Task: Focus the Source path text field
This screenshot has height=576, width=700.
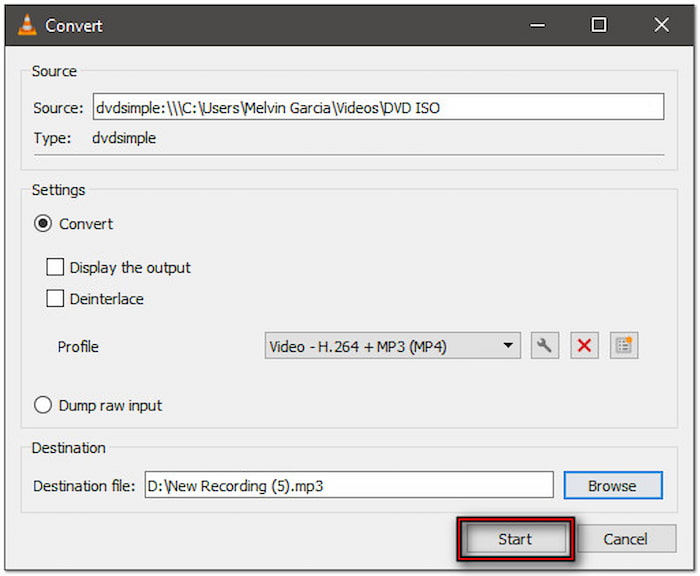Action: pos(378,107)
